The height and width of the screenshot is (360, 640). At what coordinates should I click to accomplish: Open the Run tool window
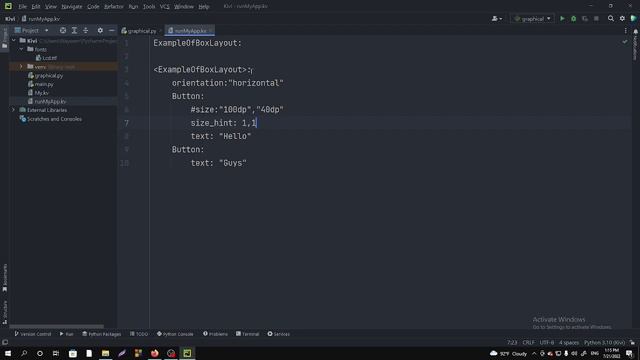67,334
